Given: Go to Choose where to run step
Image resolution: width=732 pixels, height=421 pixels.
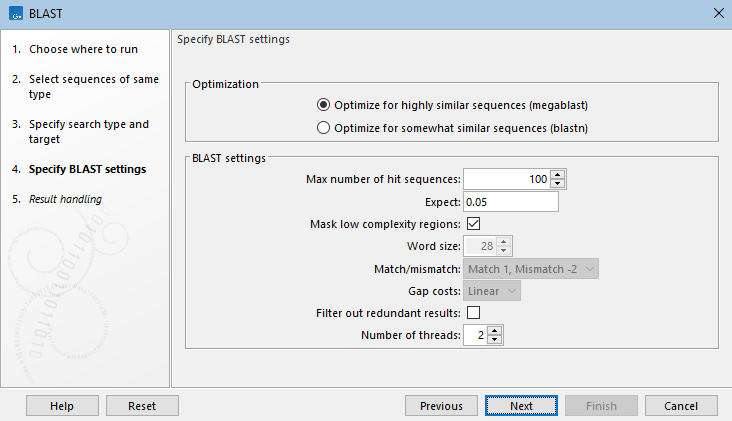Looking at the screenshot, I should (x=83, y=49).
